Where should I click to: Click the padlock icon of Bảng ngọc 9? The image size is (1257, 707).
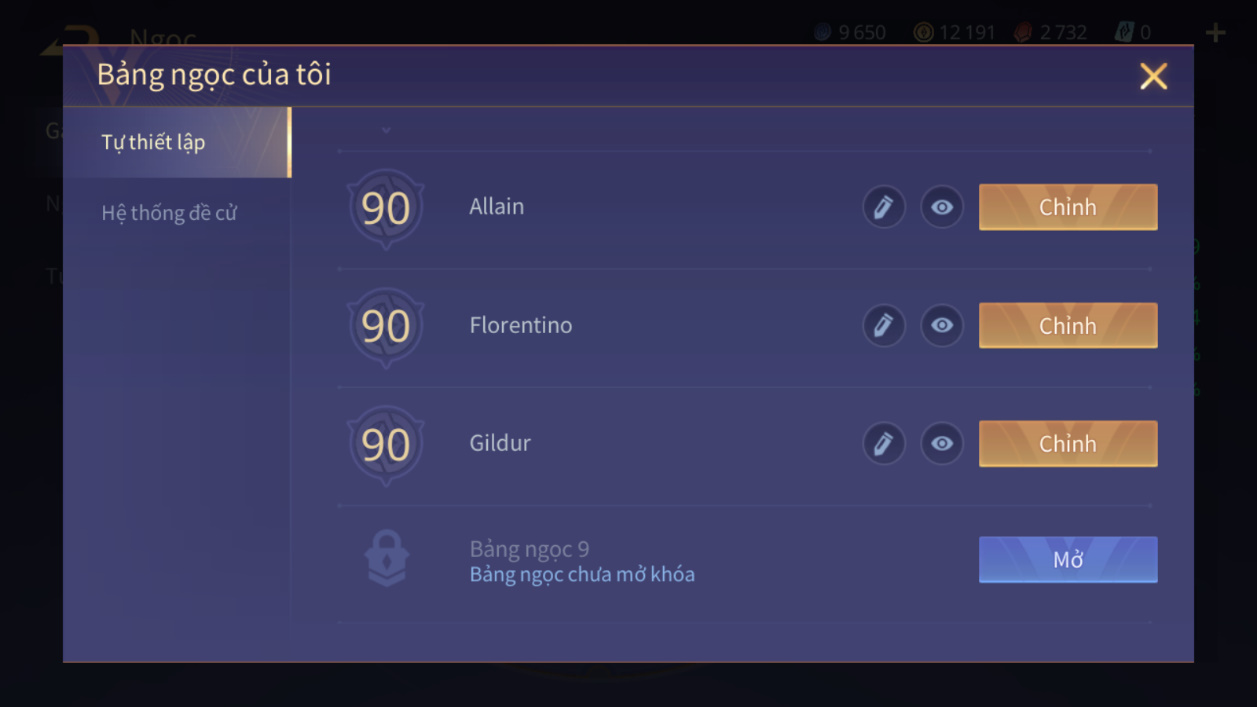[x=386, y=558]
